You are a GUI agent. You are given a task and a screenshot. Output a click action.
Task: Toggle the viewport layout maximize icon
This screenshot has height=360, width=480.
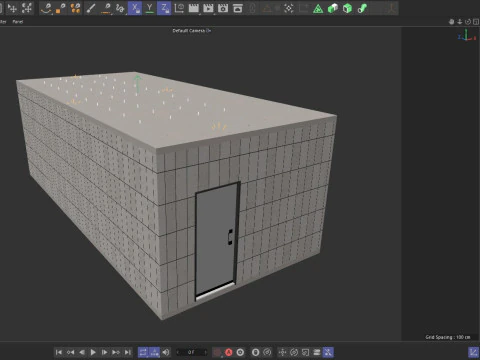pos(476,22)
